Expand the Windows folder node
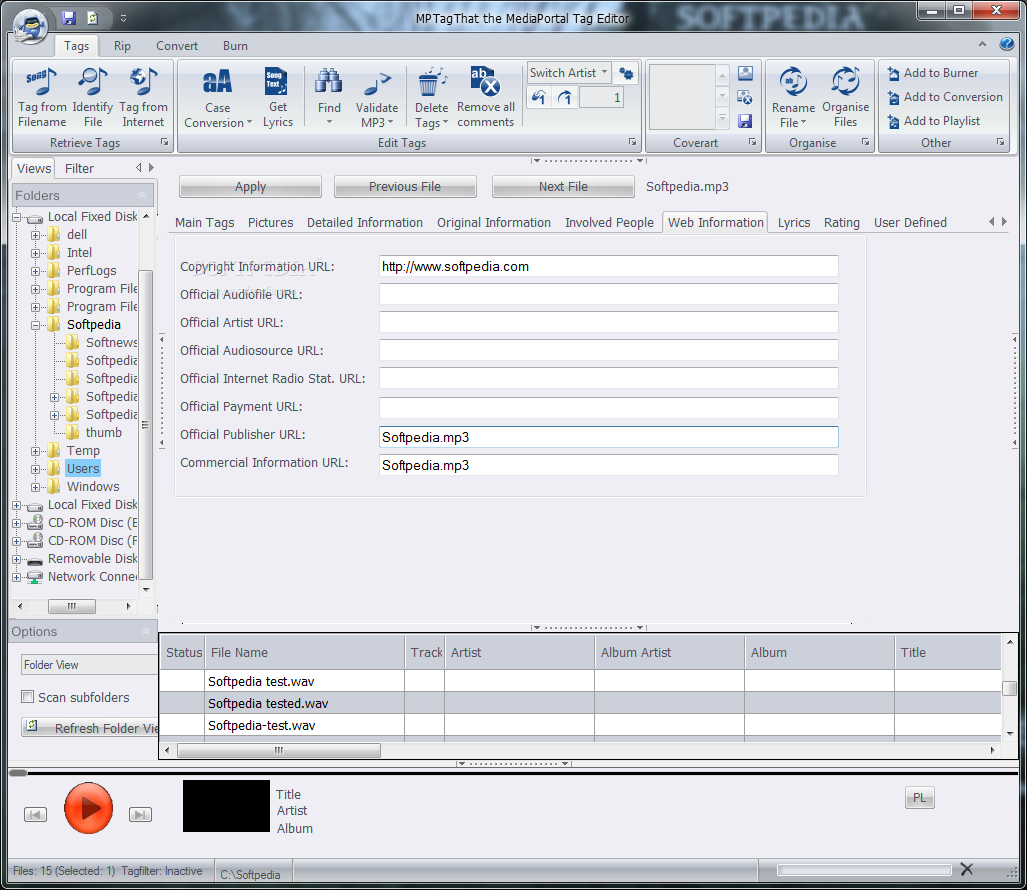The height and width of the screenshot is (890, 1027). click(x=35, y=487)
